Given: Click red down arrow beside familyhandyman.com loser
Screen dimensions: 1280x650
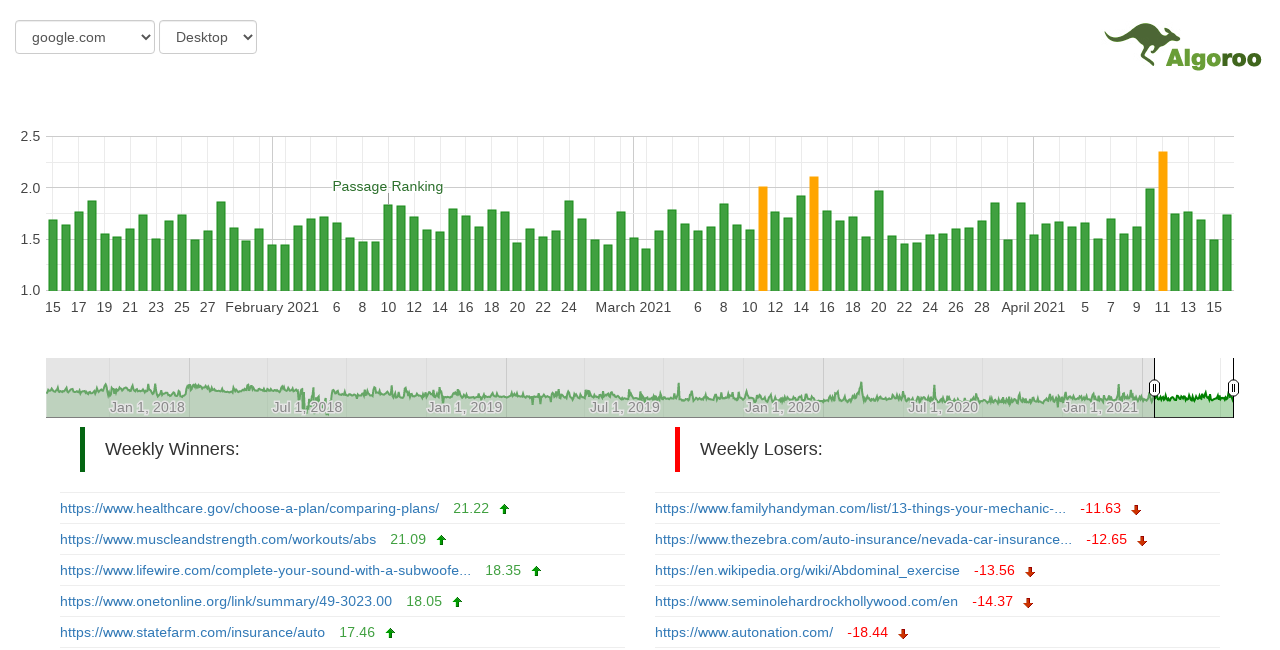Looking at the screenshot, I should pos(1137,509).
